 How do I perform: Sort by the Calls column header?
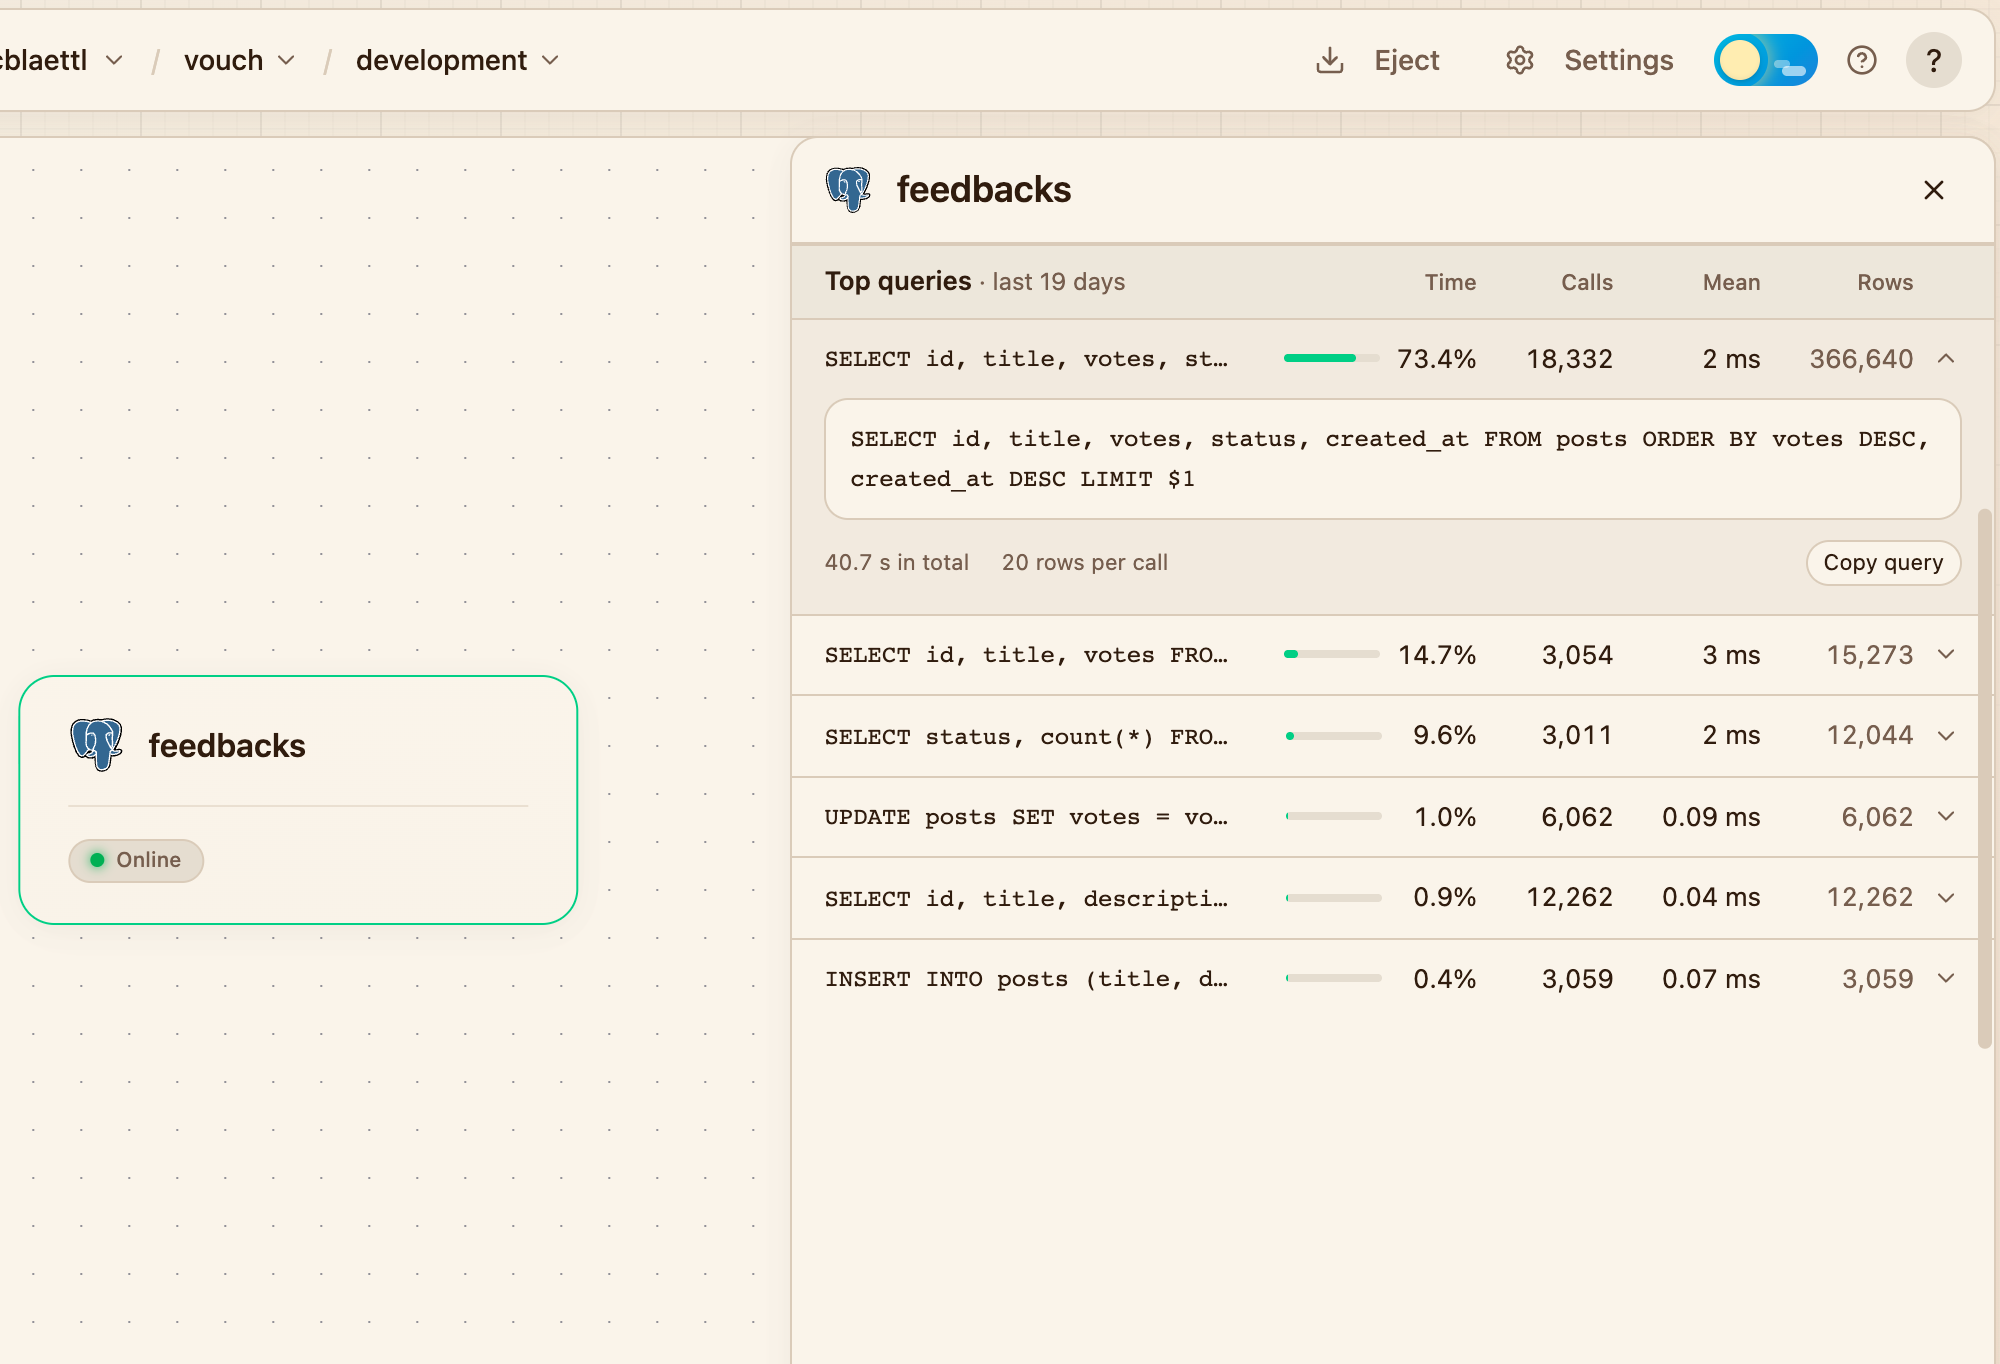tap(1587, 282)
